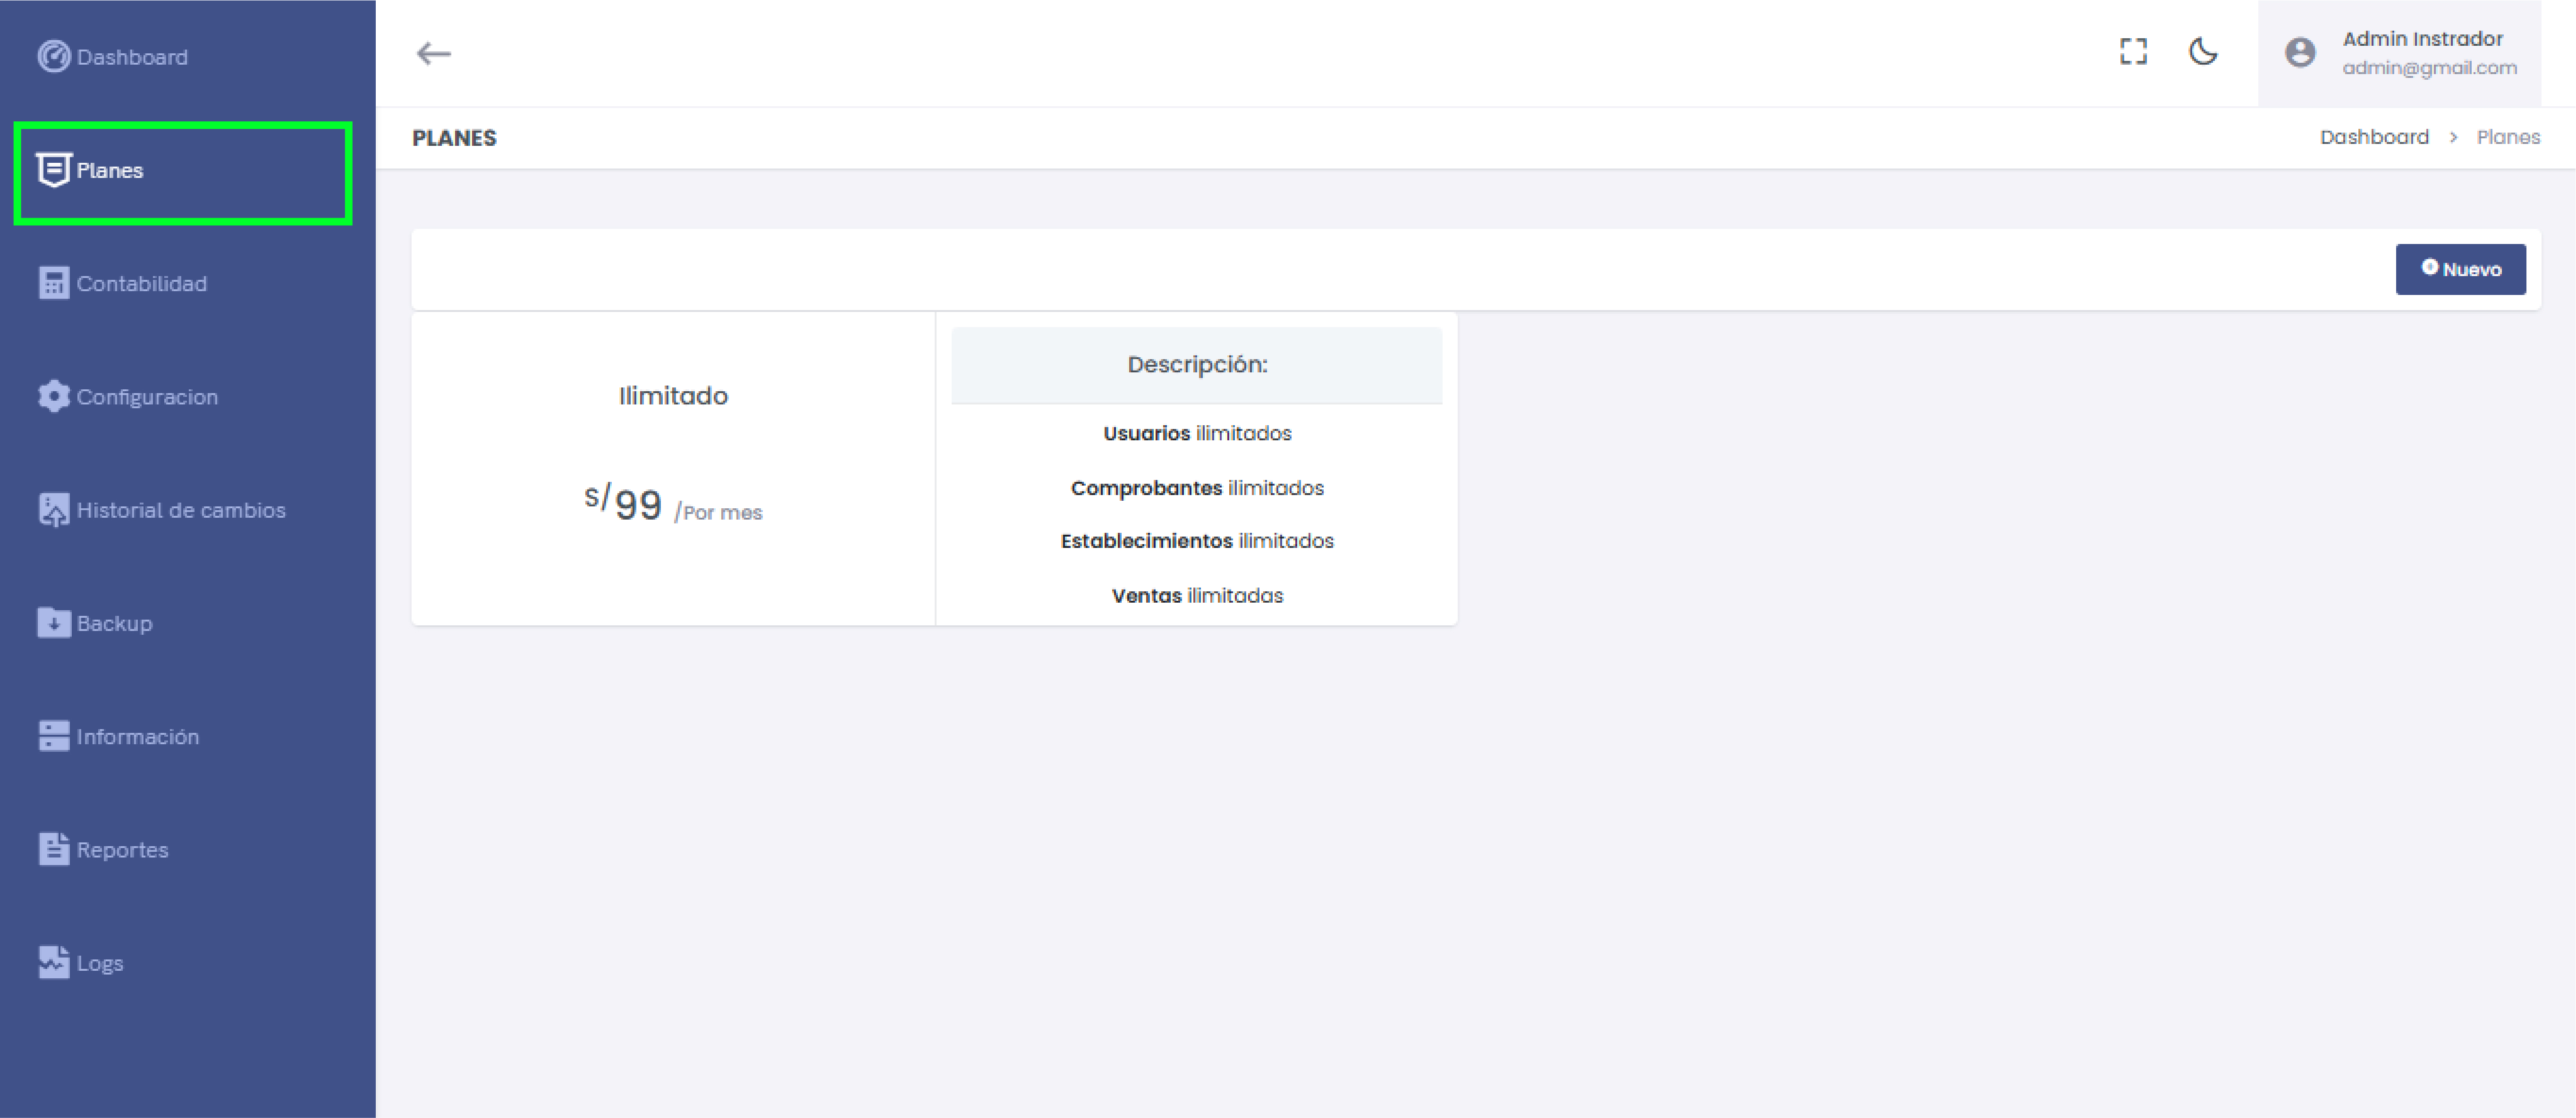2576x1118 pixels.
Task: Click the Planes shield icon
Action: tap(53, 170)
